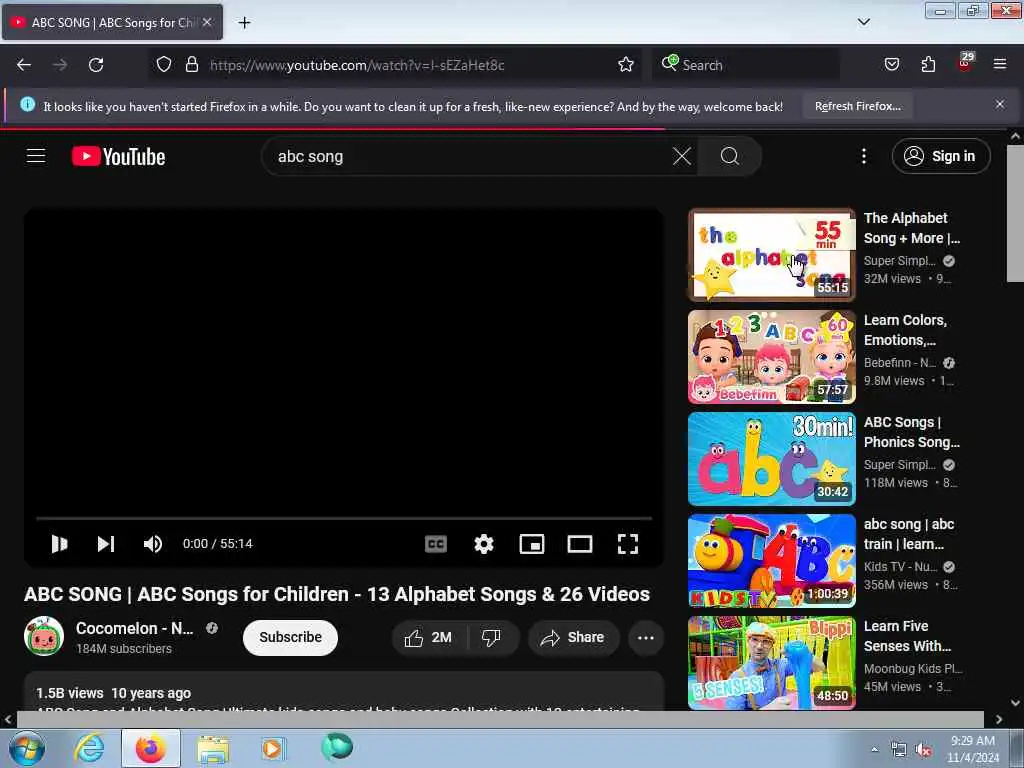Screen dimensions: 1024x768
Task: Click the Firefox Search box
Action: click(x=746, y=65)
